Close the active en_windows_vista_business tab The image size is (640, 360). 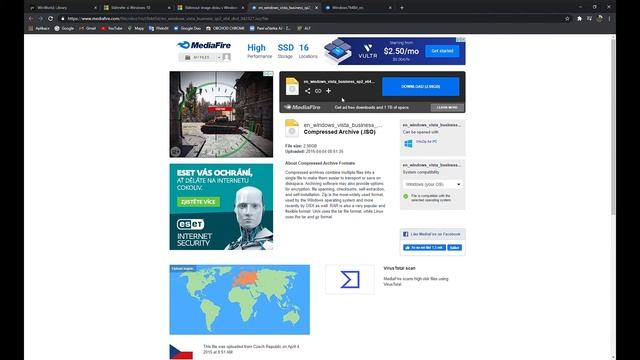[x=316, y=7]
